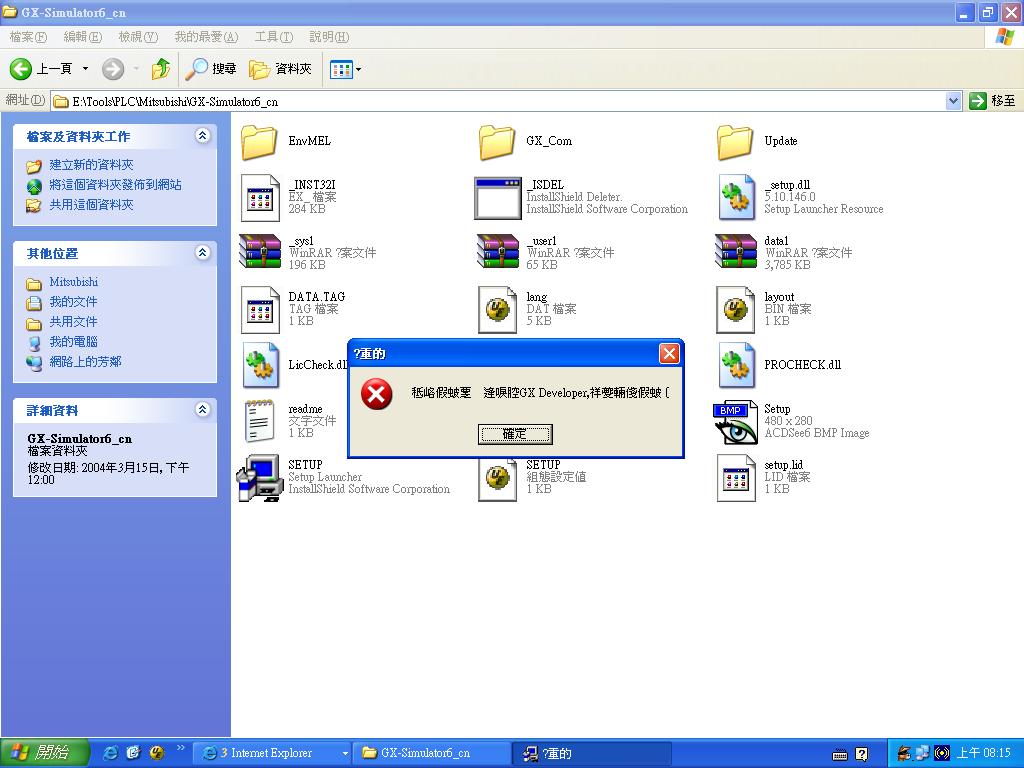
Task: Collapse the other places panel
Action: tap(203, 253)
